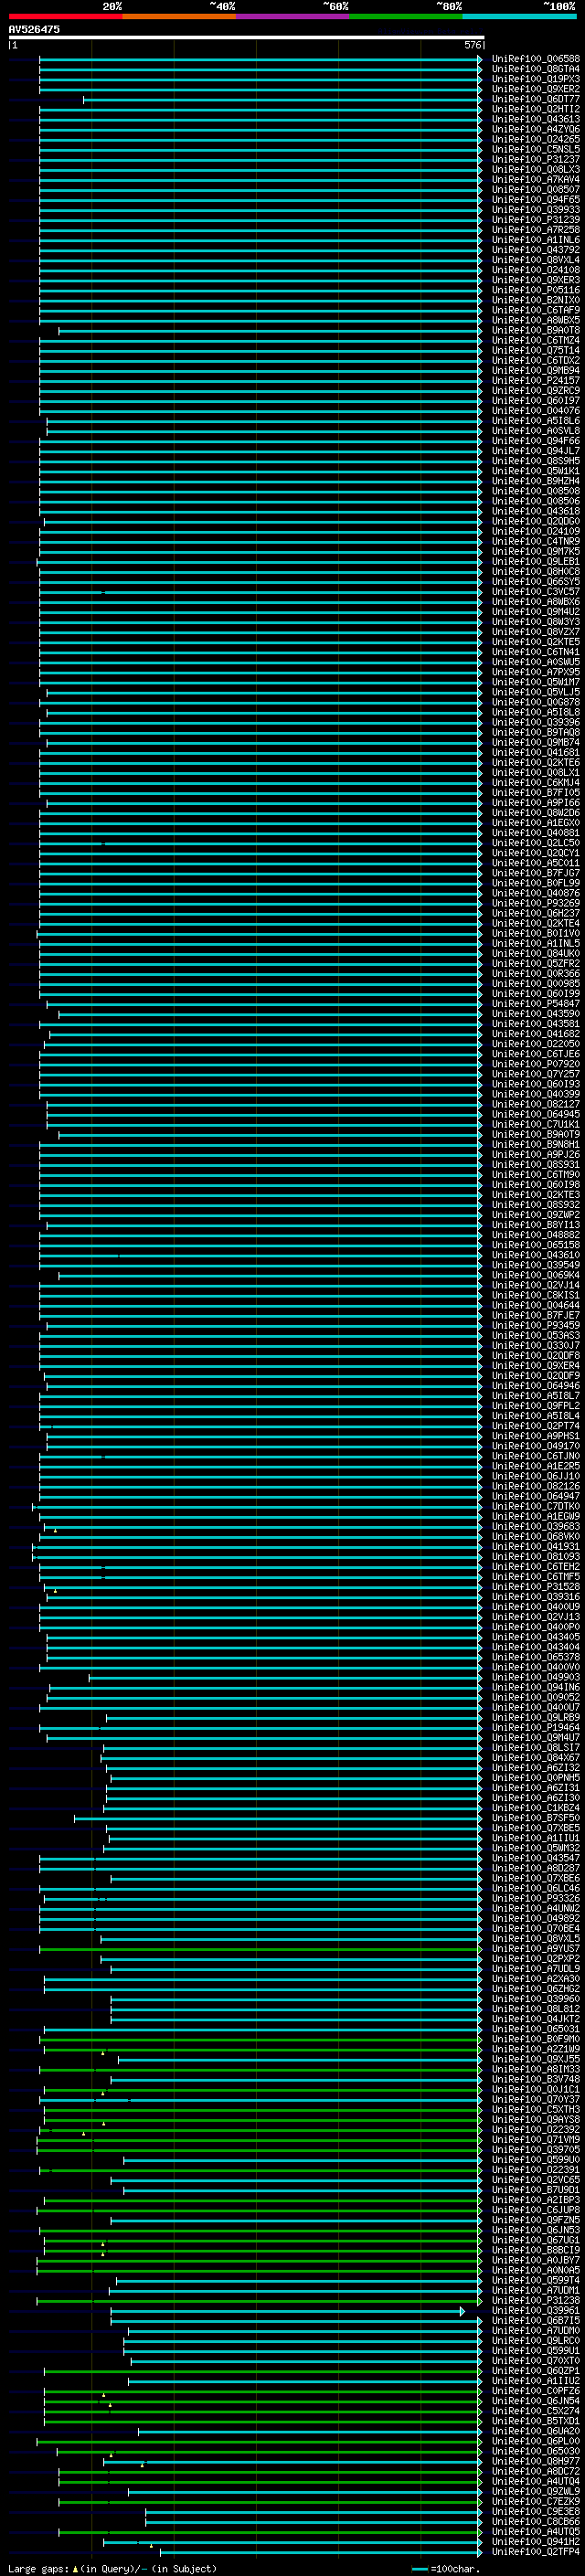Select the UniRef100_Q41682 label
The image size is (585, 2576).
coord(536,1033)
